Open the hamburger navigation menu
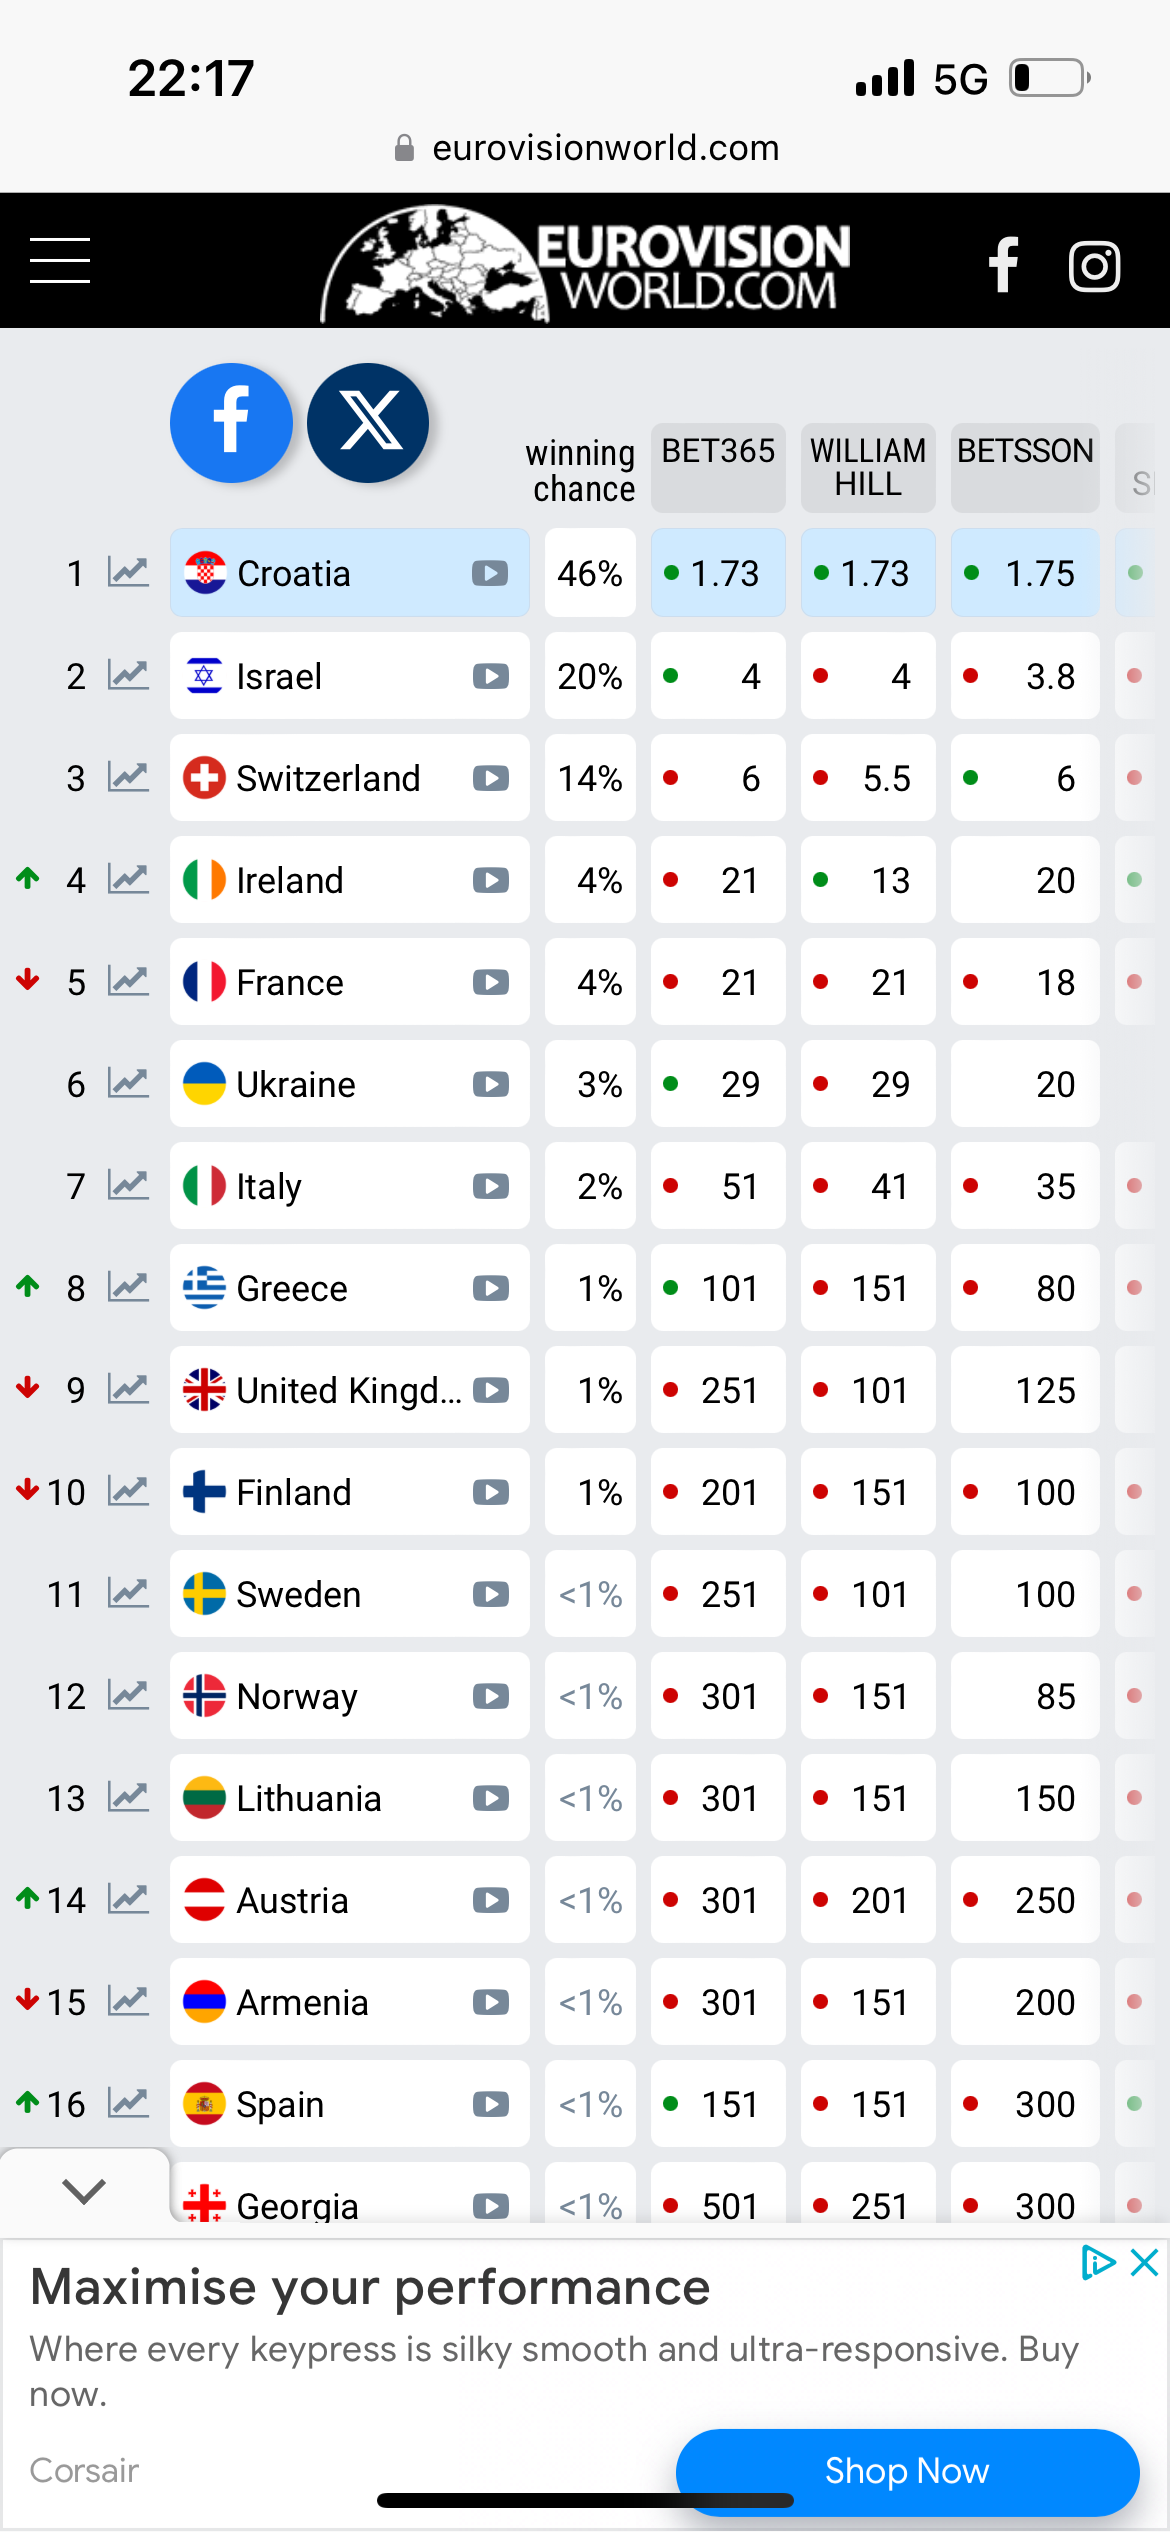 pos(60,261)
